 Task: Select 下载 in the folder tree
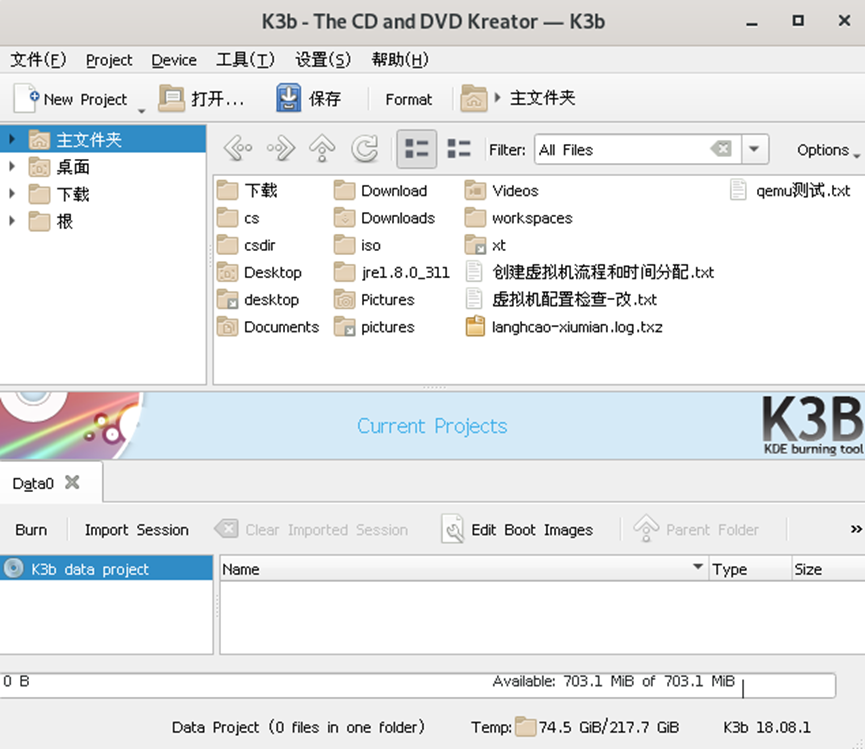(73, 194)
